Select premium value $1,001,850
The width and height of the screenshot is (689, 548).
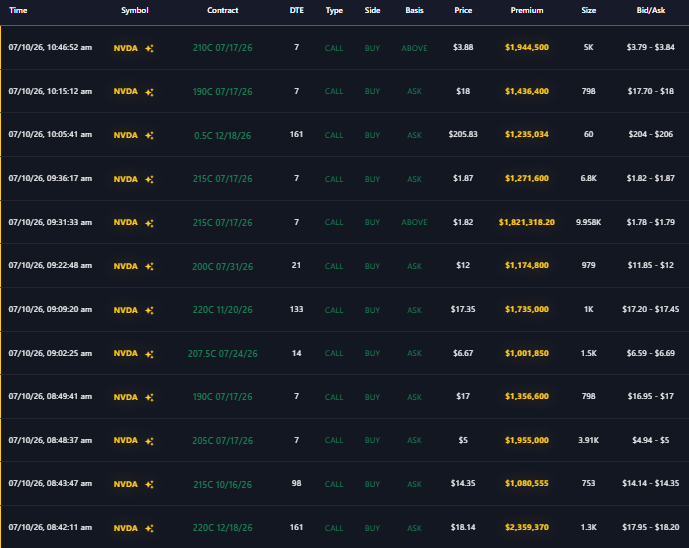[x=527, y=353]
